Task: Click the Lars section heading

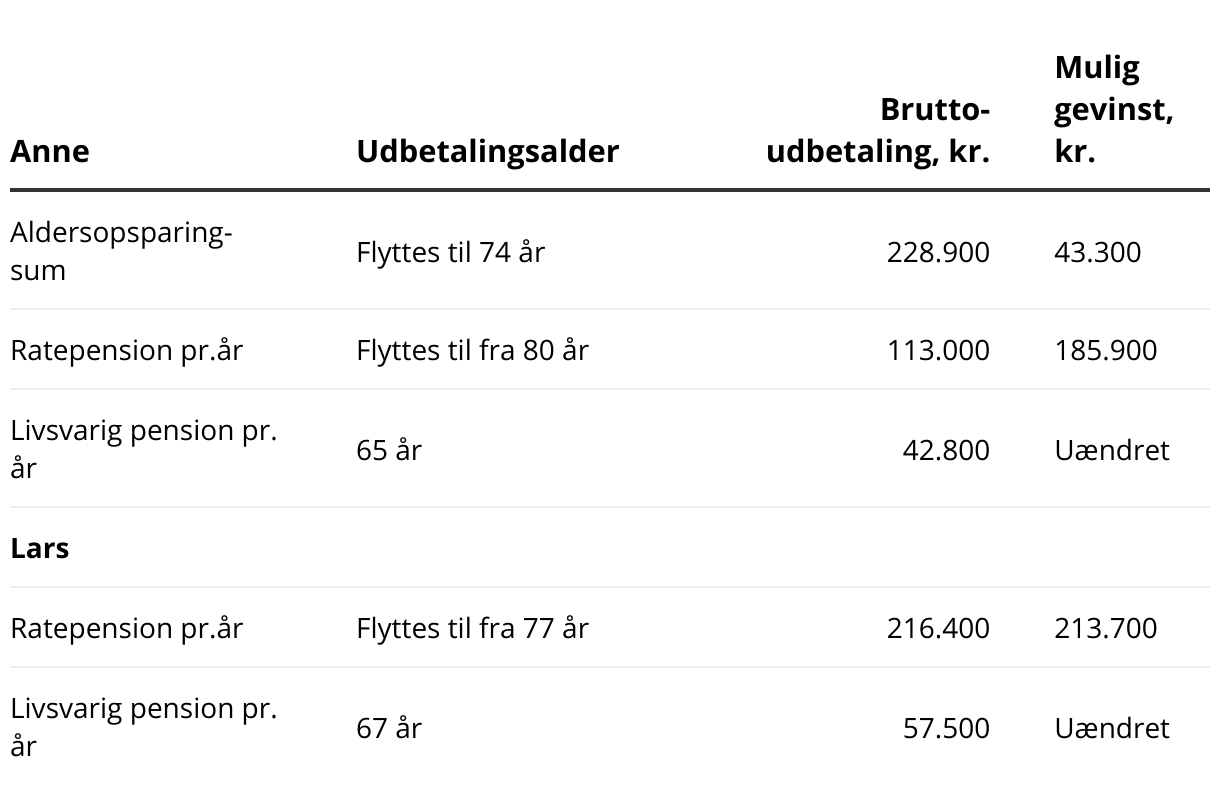Action: point(39,548)
